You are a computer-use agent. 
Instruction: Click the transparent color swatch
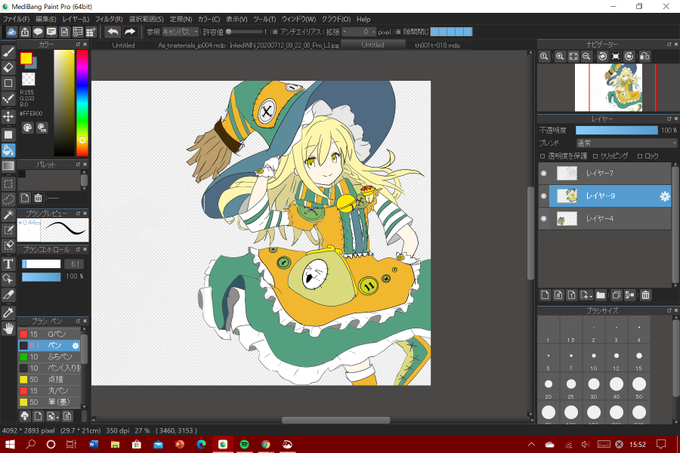pyautogui.click(x=29, y=79)
